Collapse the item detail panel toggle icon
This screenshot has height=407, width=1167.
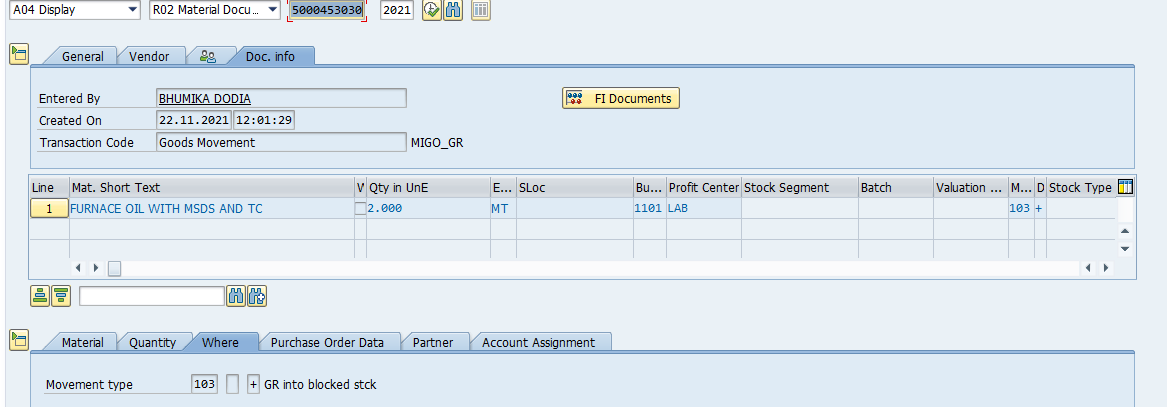click(18, 341)
